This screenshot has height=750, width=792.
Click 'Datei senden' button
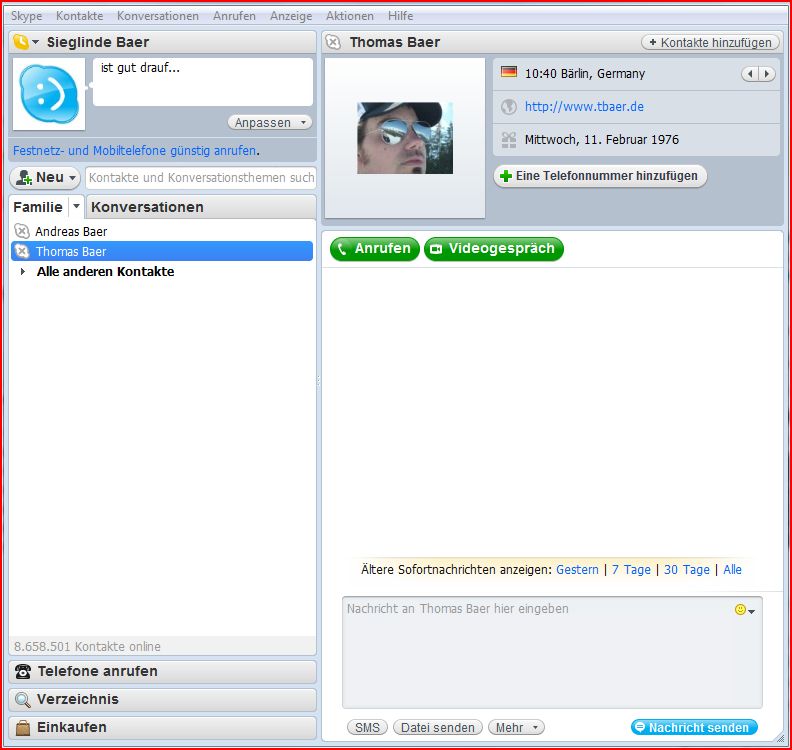point(438,728)
